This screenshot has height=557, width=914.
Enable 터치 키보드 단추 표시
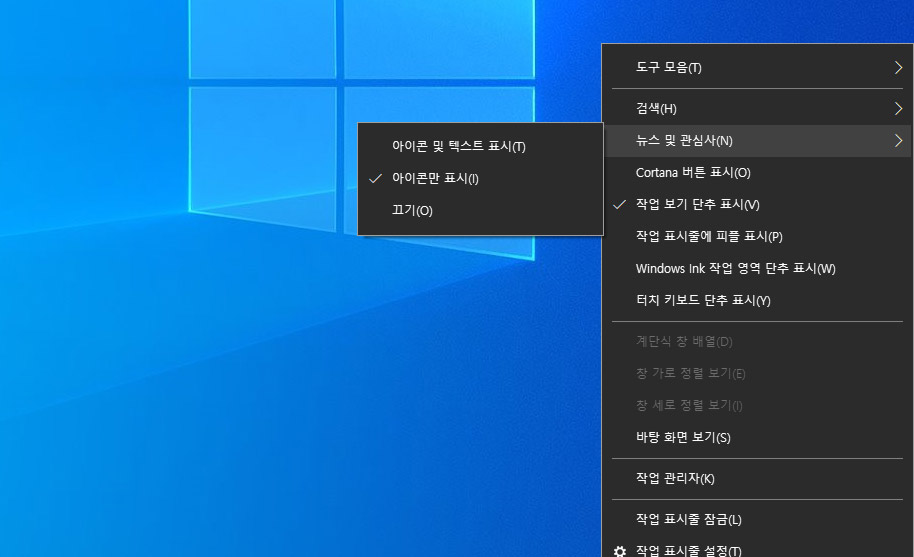coord(702,300)
